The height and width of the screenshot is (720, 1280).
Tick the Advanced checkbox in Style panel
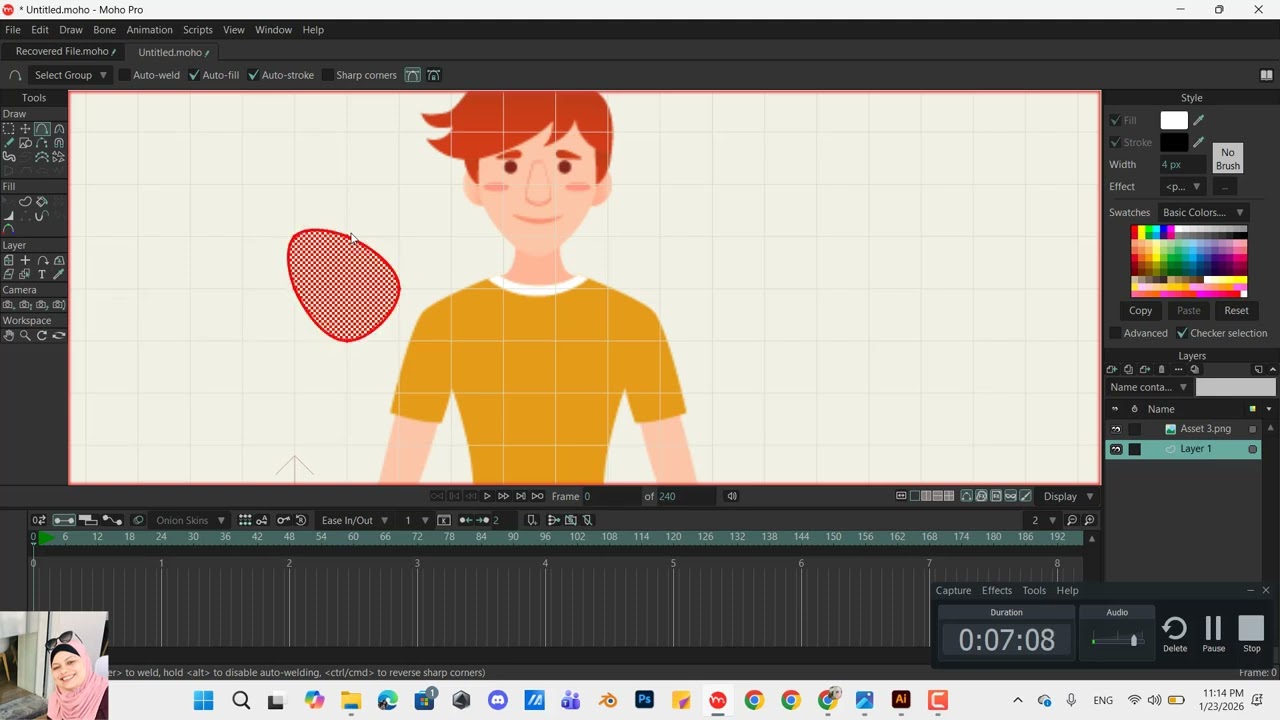coord(1115,333)
